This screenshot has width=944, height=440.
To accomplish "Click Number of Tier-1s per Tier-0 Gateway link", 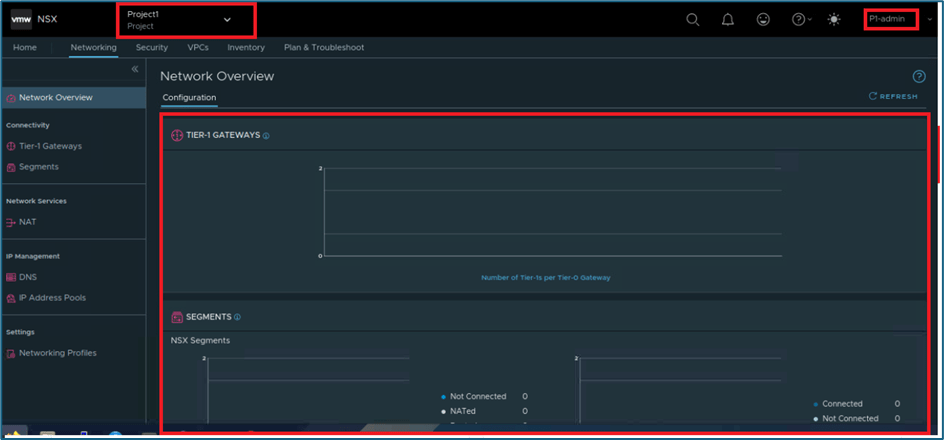I will coord(545,277).
